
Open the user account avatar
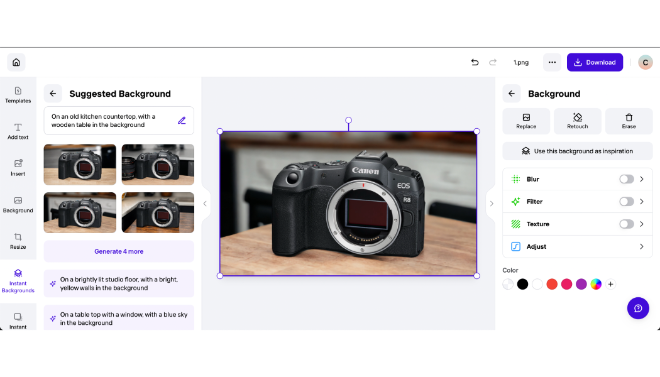click(645, 62)
